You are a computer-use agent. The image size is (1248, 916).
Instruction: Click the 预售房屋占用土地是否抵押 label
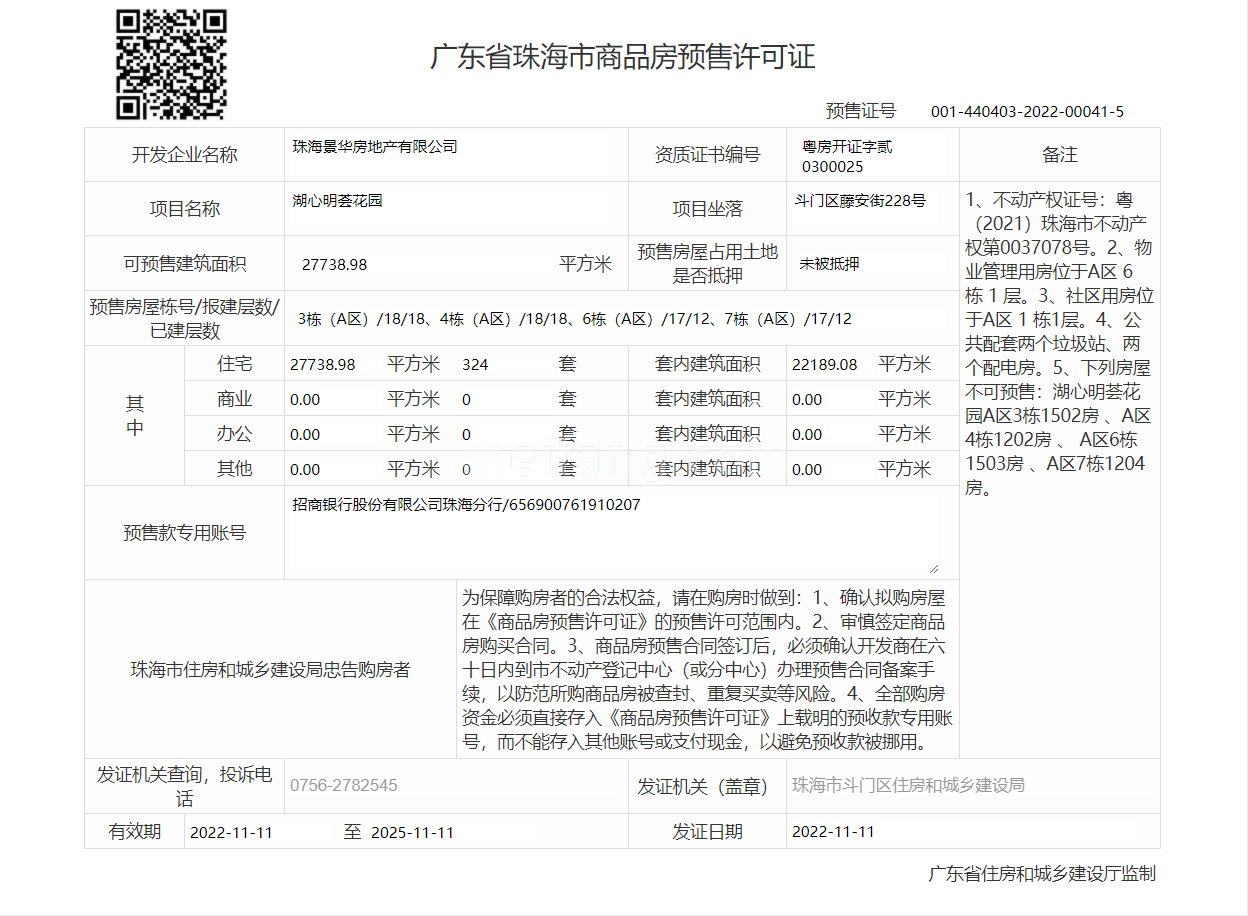pos(707,263)
